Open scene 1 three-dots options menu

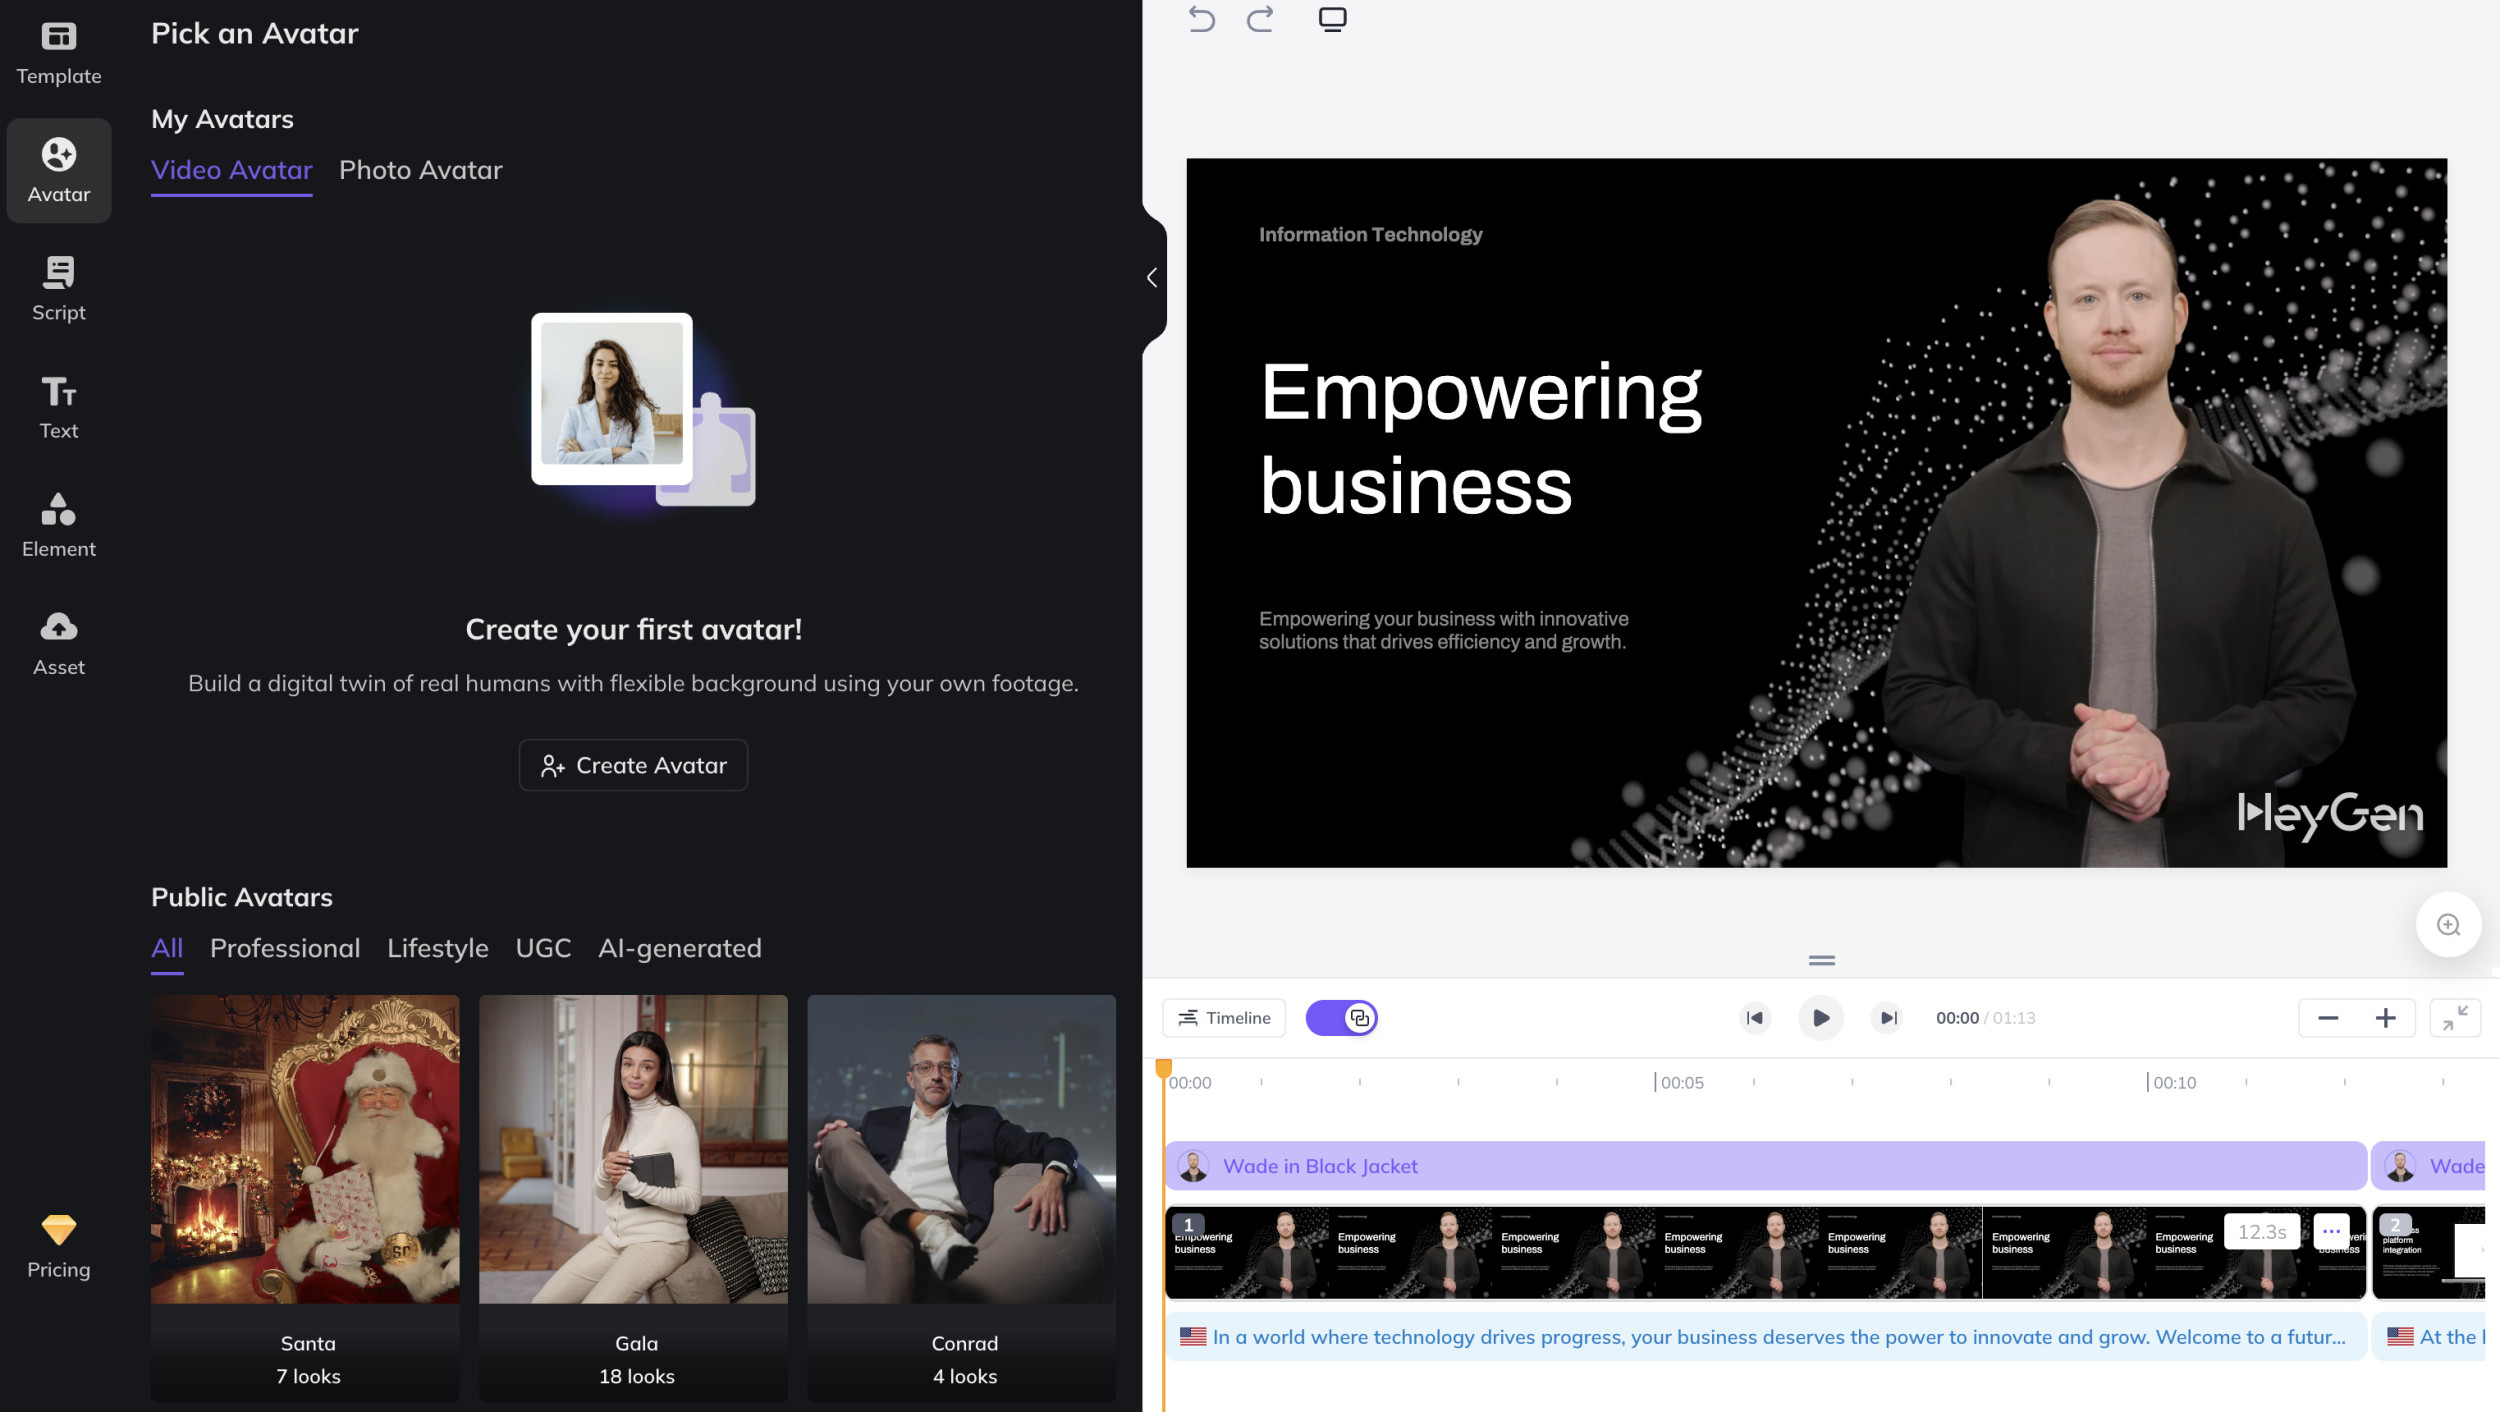pos(2331,1231)
